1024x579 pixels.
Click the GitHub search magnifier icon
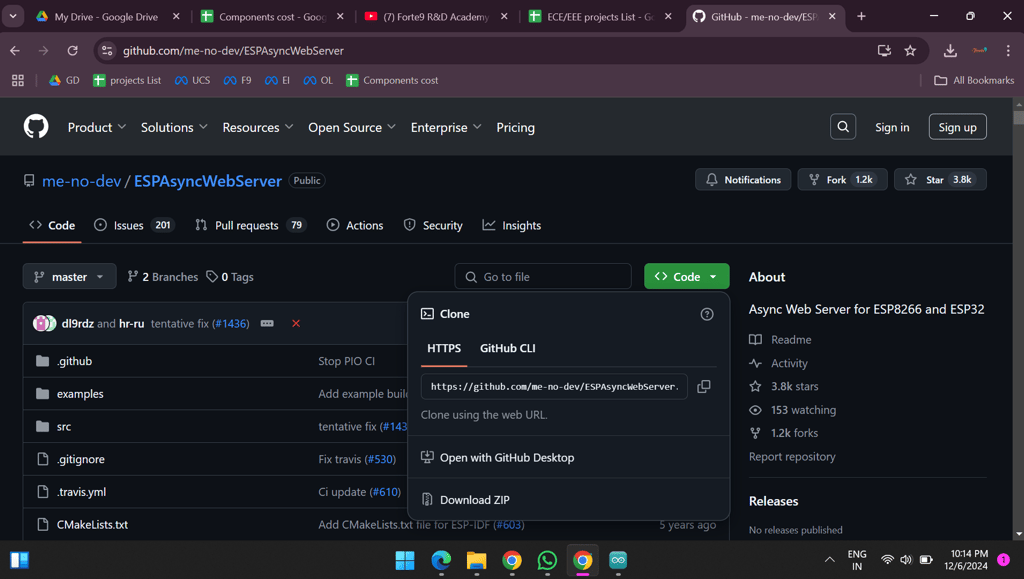[x=842, y=127]
